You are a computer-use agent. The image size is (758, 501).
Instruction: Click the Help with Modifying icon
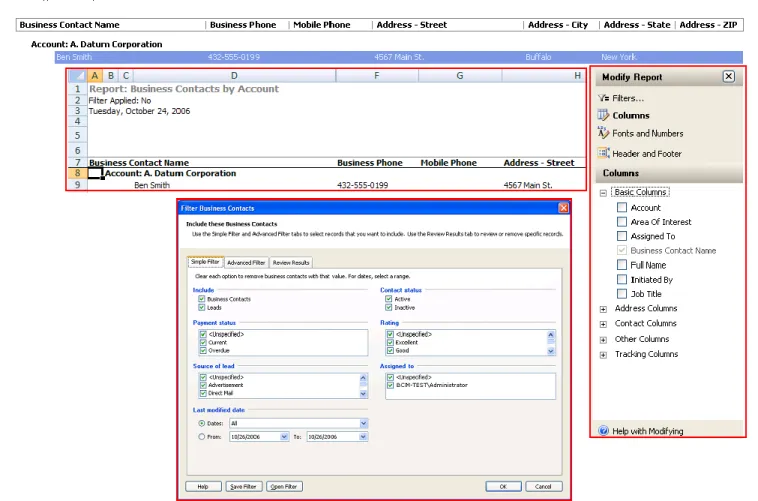(603, 431)
